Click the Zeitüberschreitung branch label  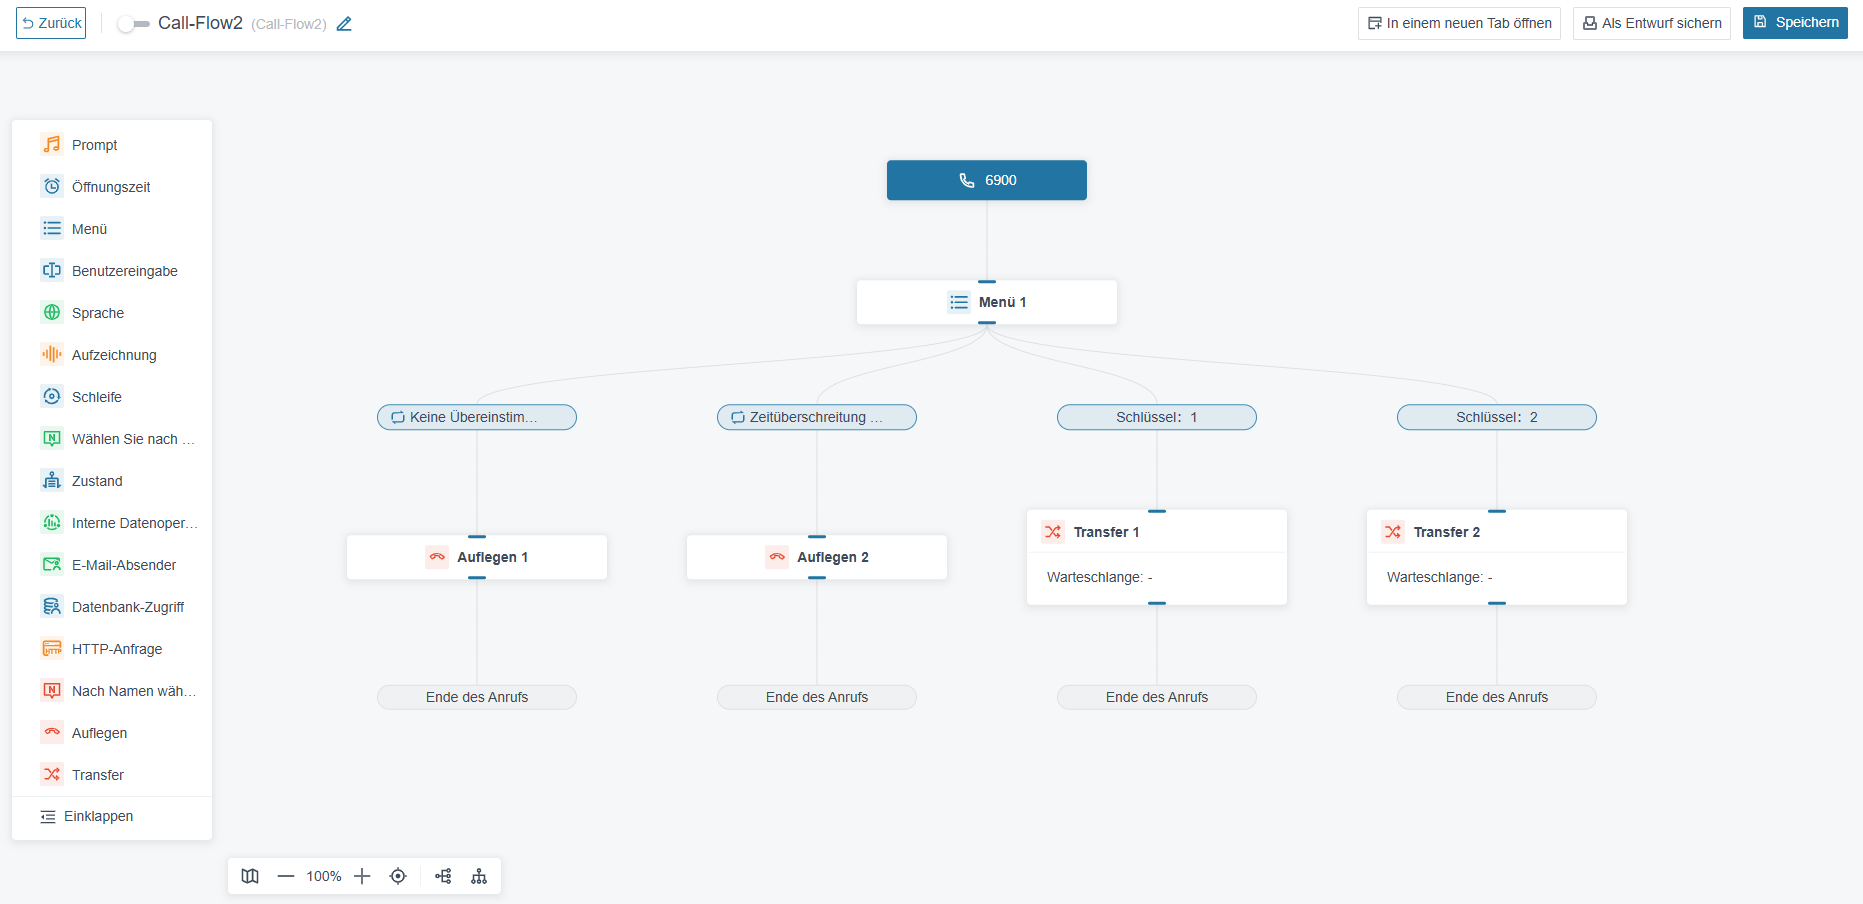click(x=817, y=417)
